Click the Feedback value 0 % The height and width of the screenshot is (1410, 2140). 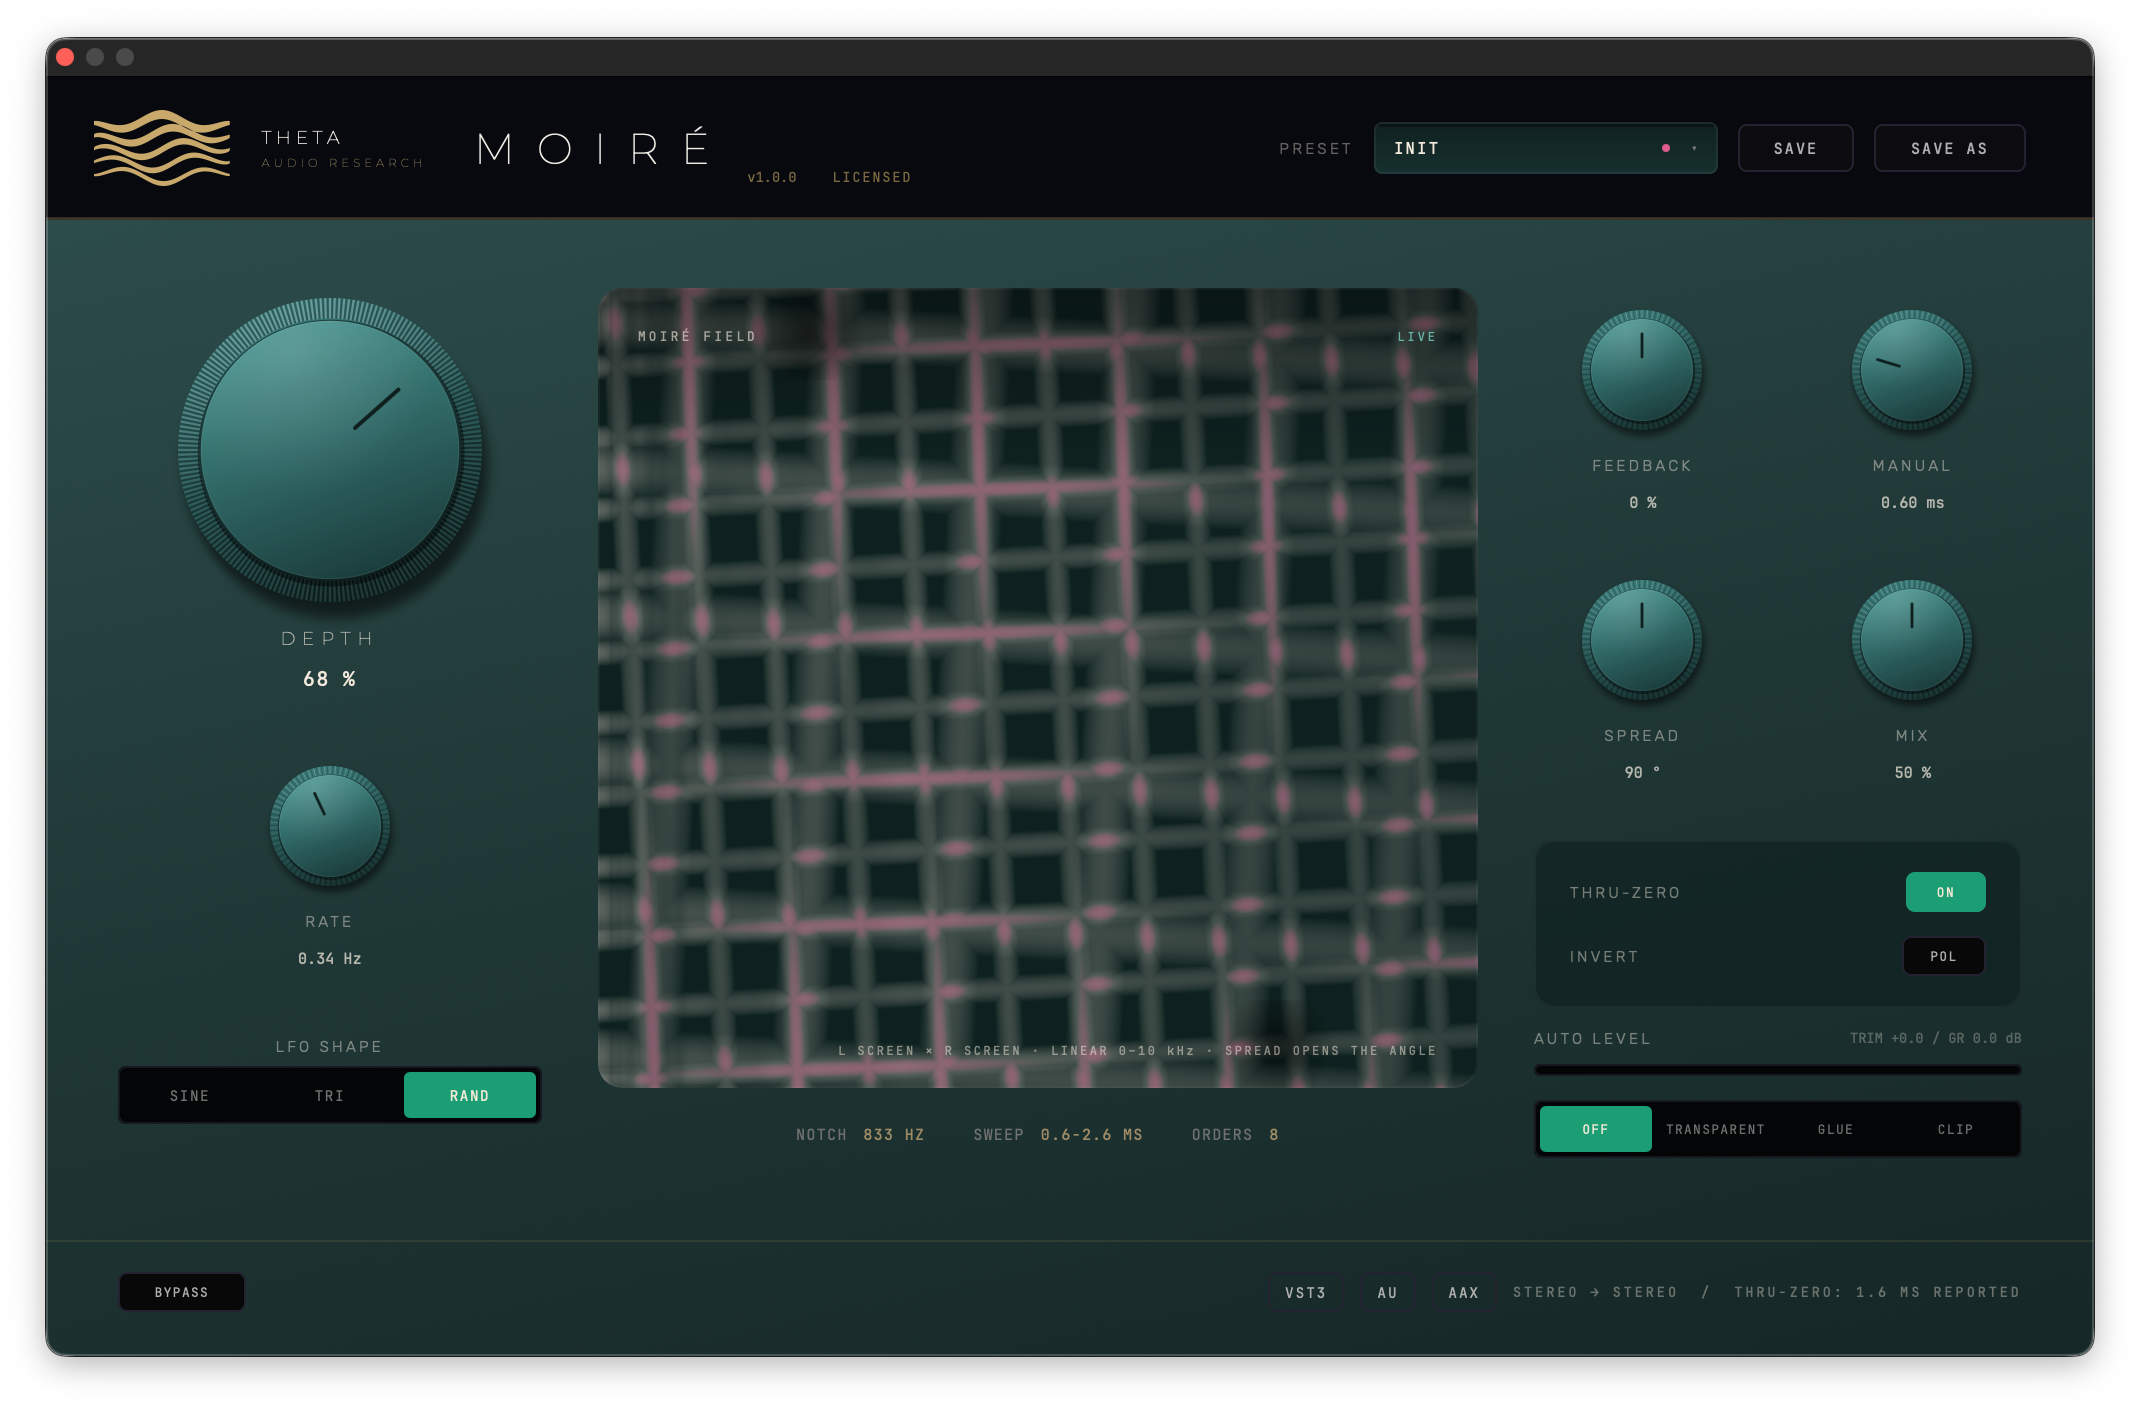(x=1642, y=502)
